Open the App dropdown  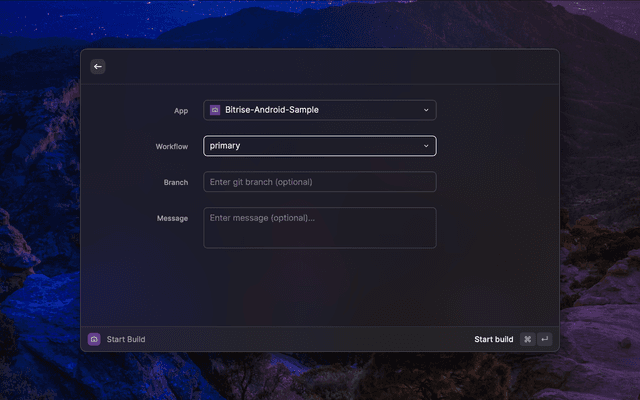point(319,110)
